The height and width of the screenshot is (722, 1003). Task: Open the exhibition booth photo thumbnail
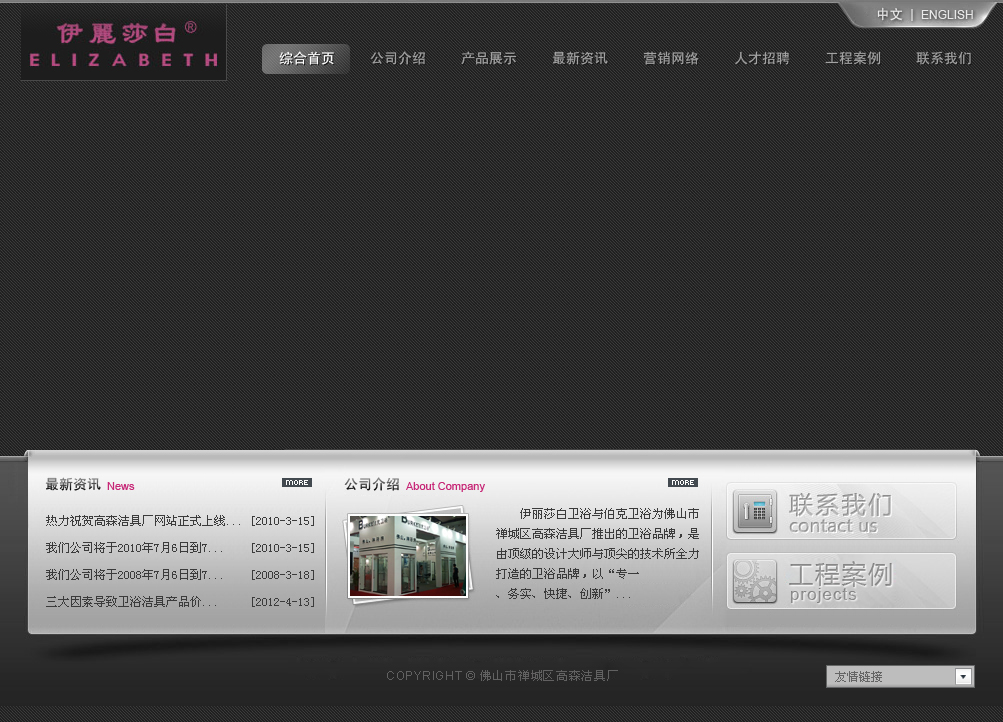point(408,556)
